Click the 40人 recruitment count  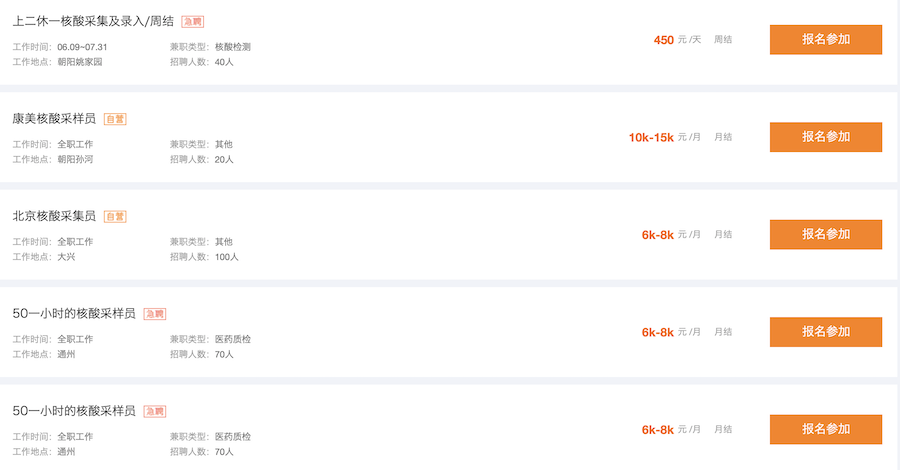tap(224, 62)
